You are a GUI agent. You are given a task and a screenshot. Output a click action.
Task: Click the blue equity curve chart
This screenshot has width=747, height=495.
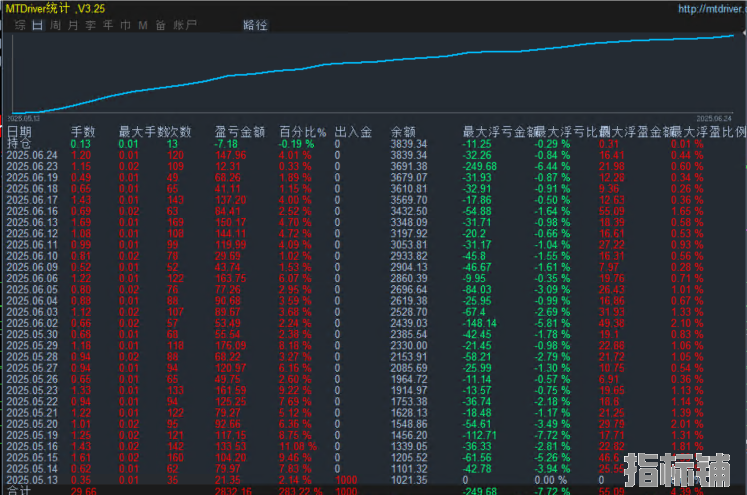click(x=372, y=74)
